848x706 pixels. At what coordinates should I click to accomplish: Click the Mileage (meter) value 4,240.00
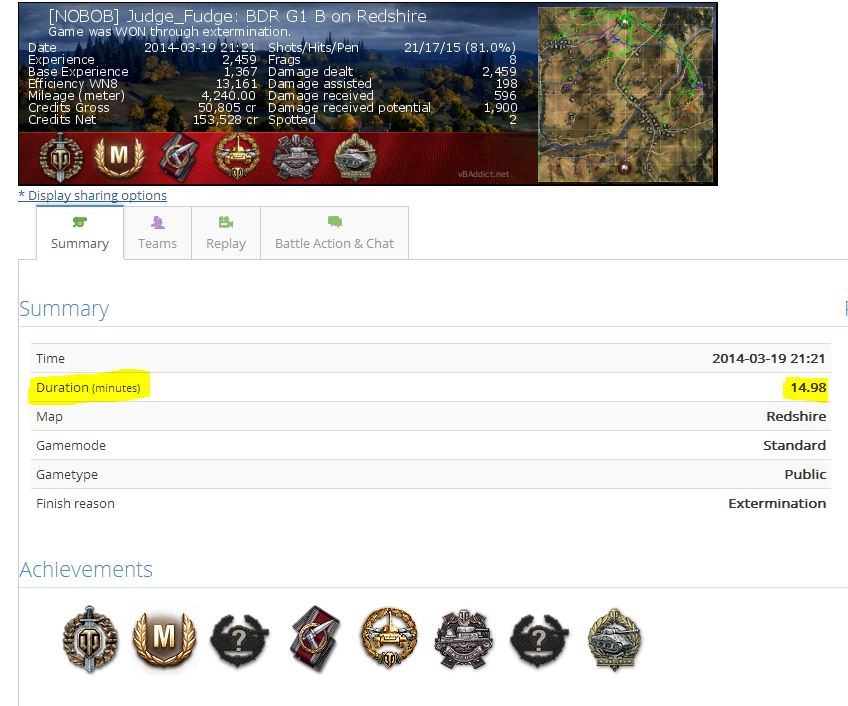pyautogui.click(x=228, y=95)
